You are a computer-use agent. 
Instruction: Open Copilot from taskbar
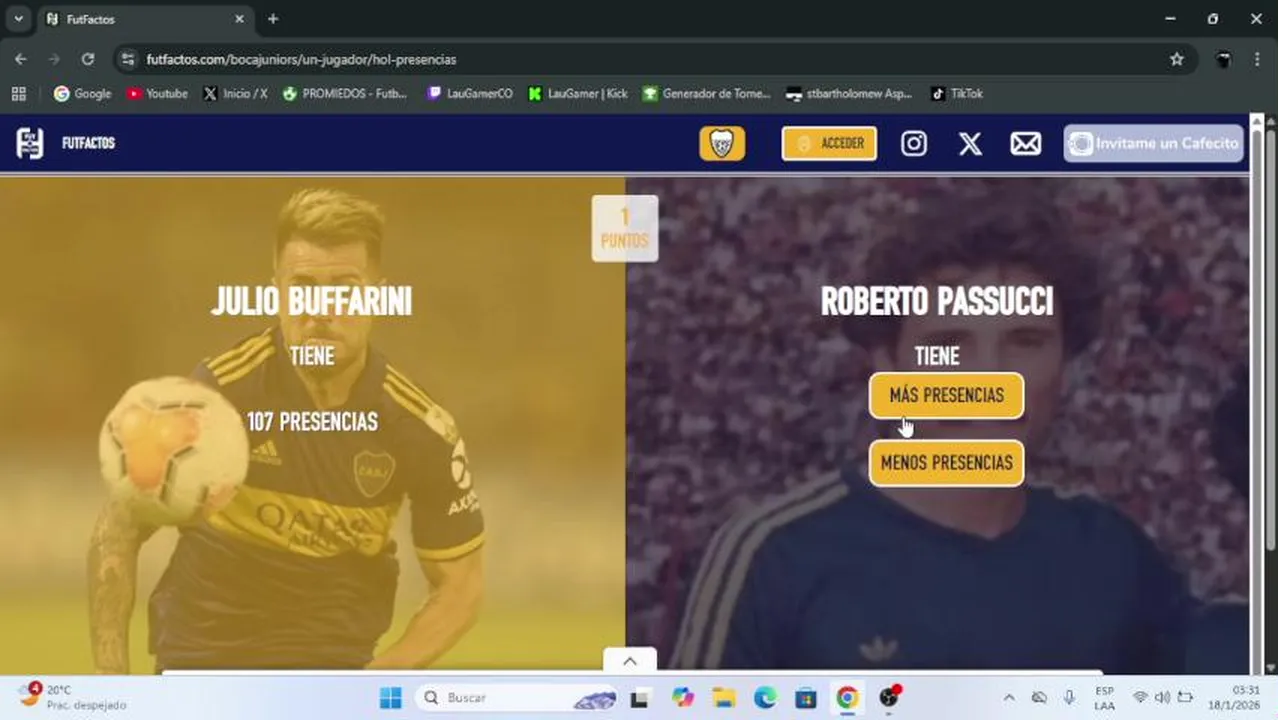(683, 697)
